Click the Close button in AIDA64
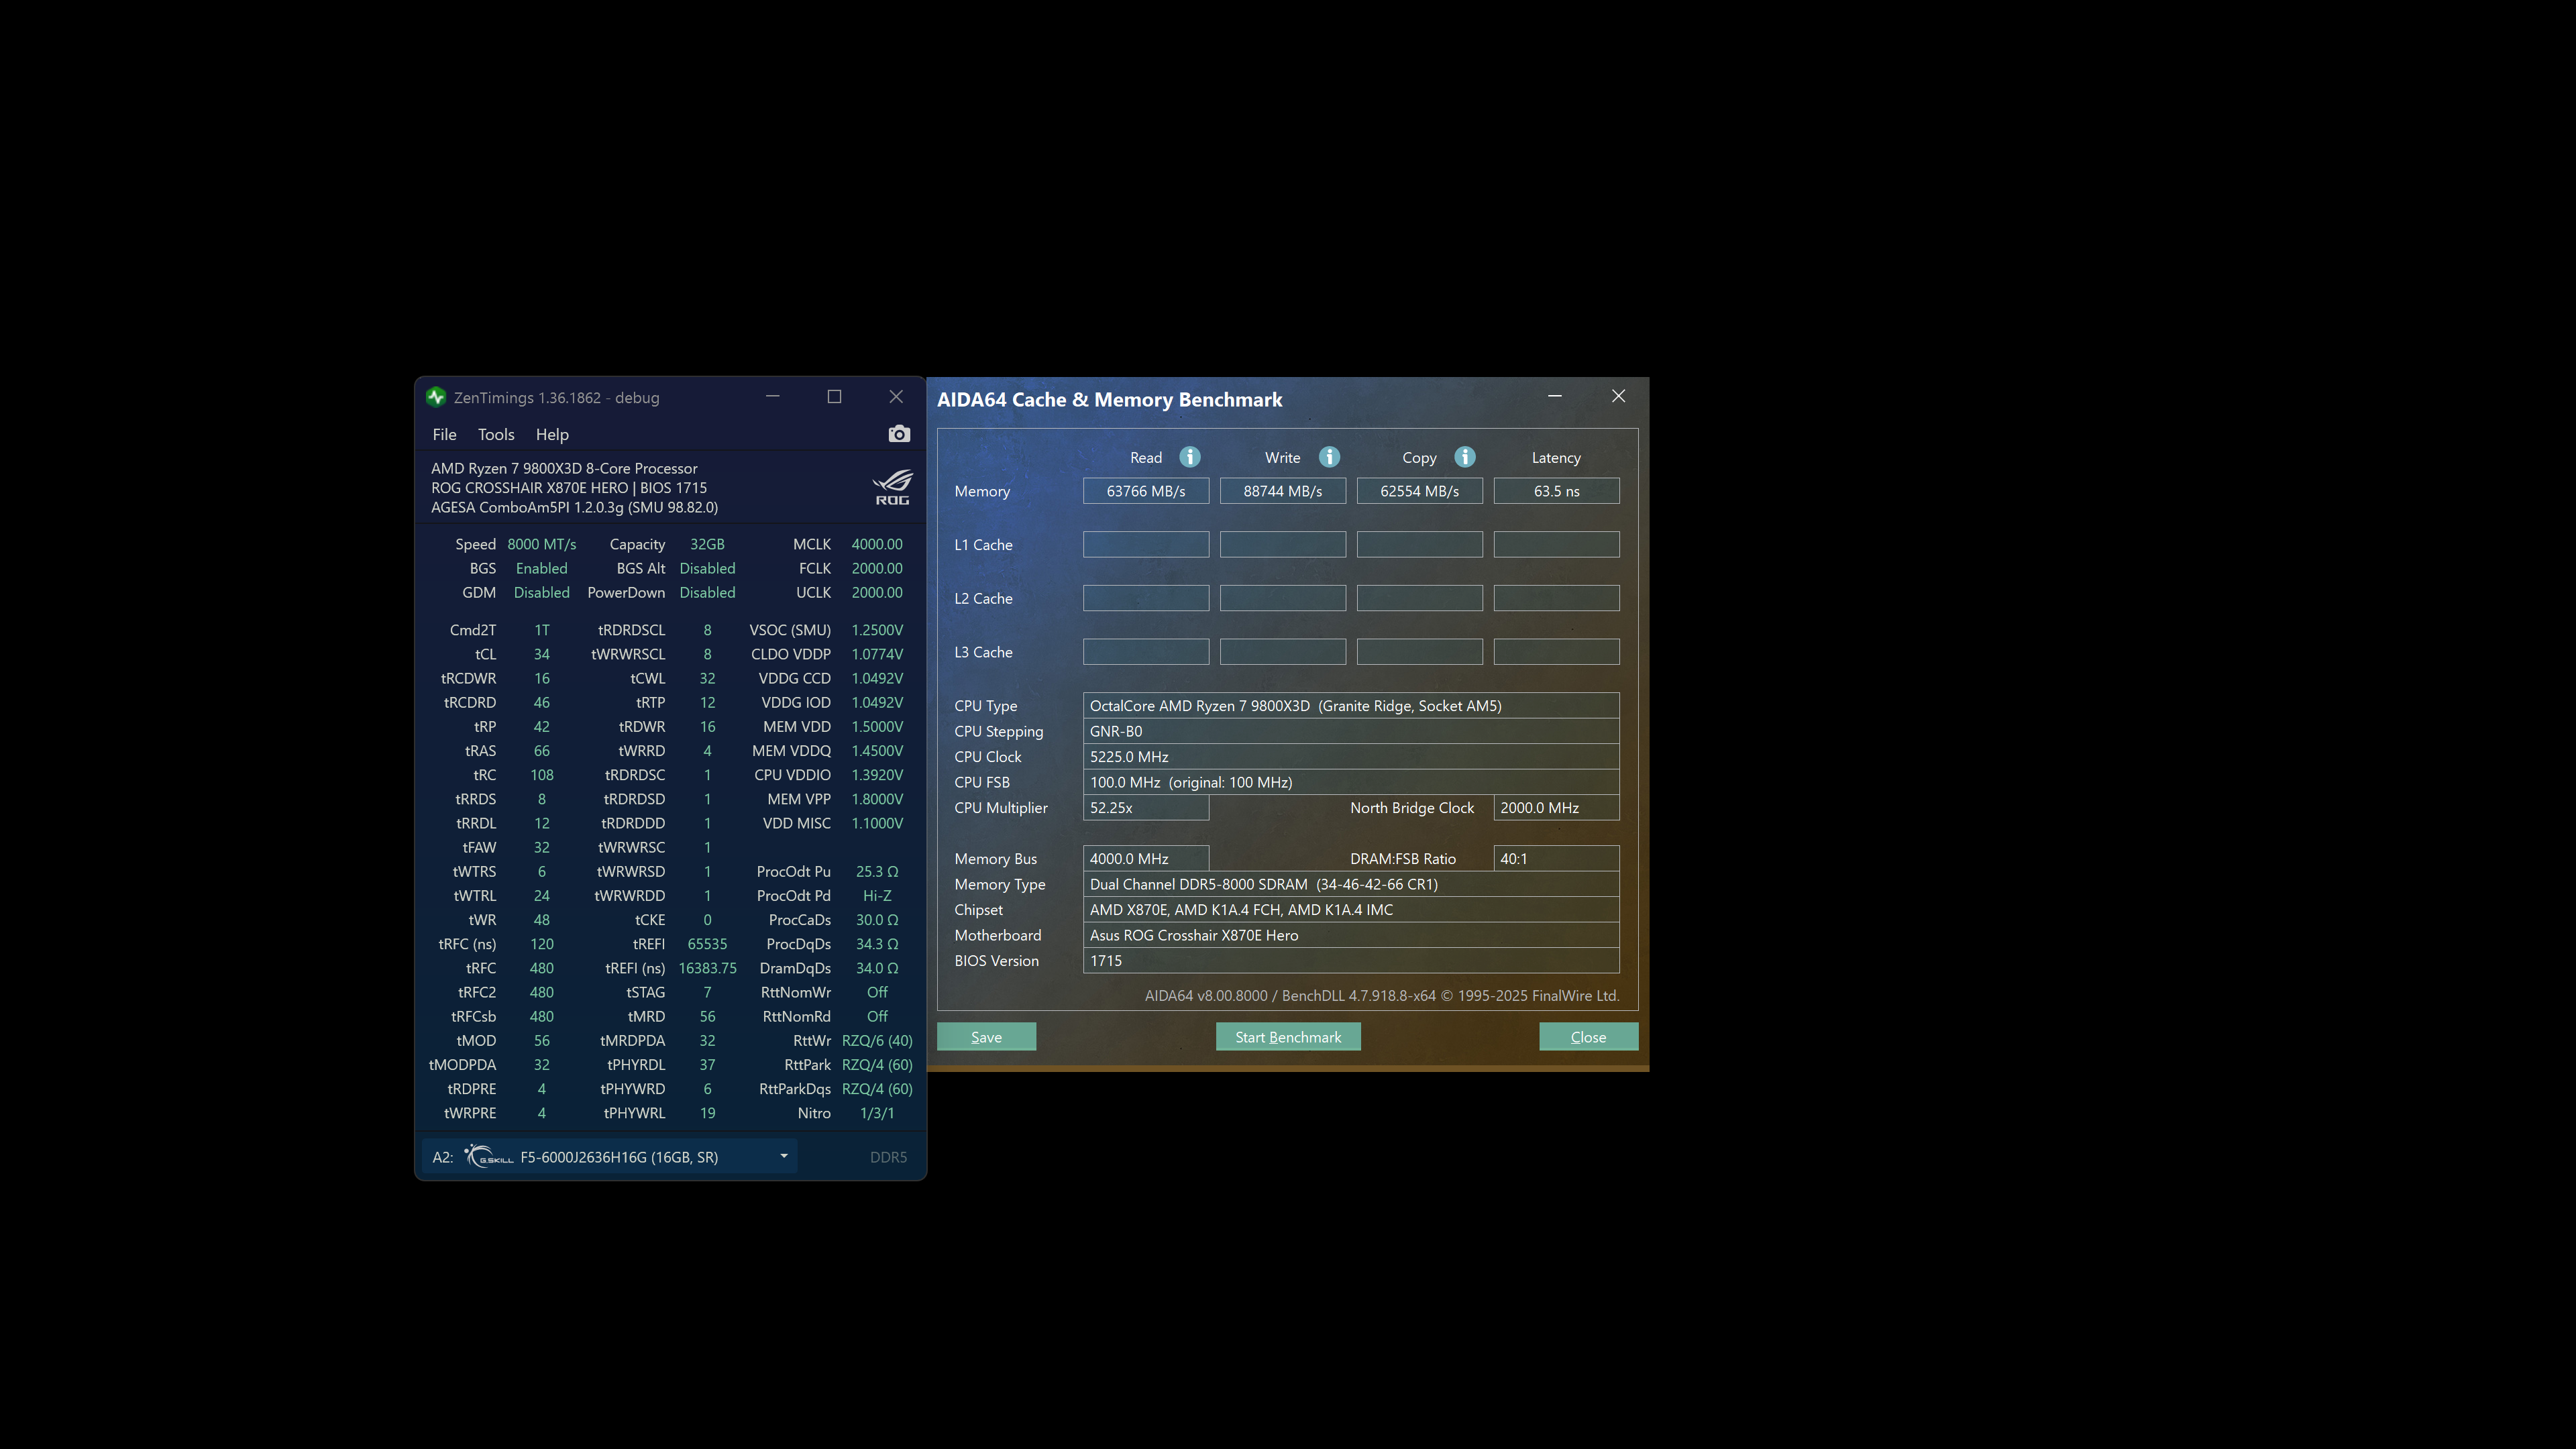Image resolution: width=2576 pixels, height=1449 pixels. coord(1587,1037)
